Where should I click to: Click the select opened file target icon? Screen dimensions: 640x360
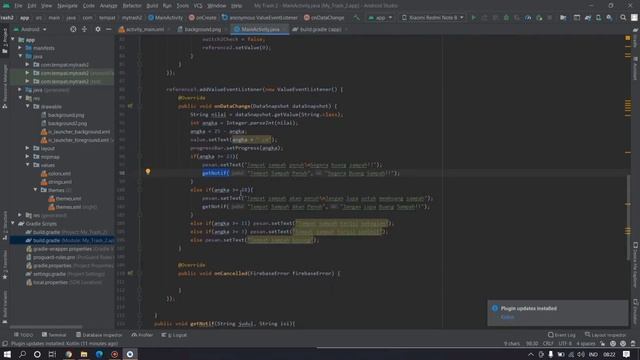pos(73,29)
